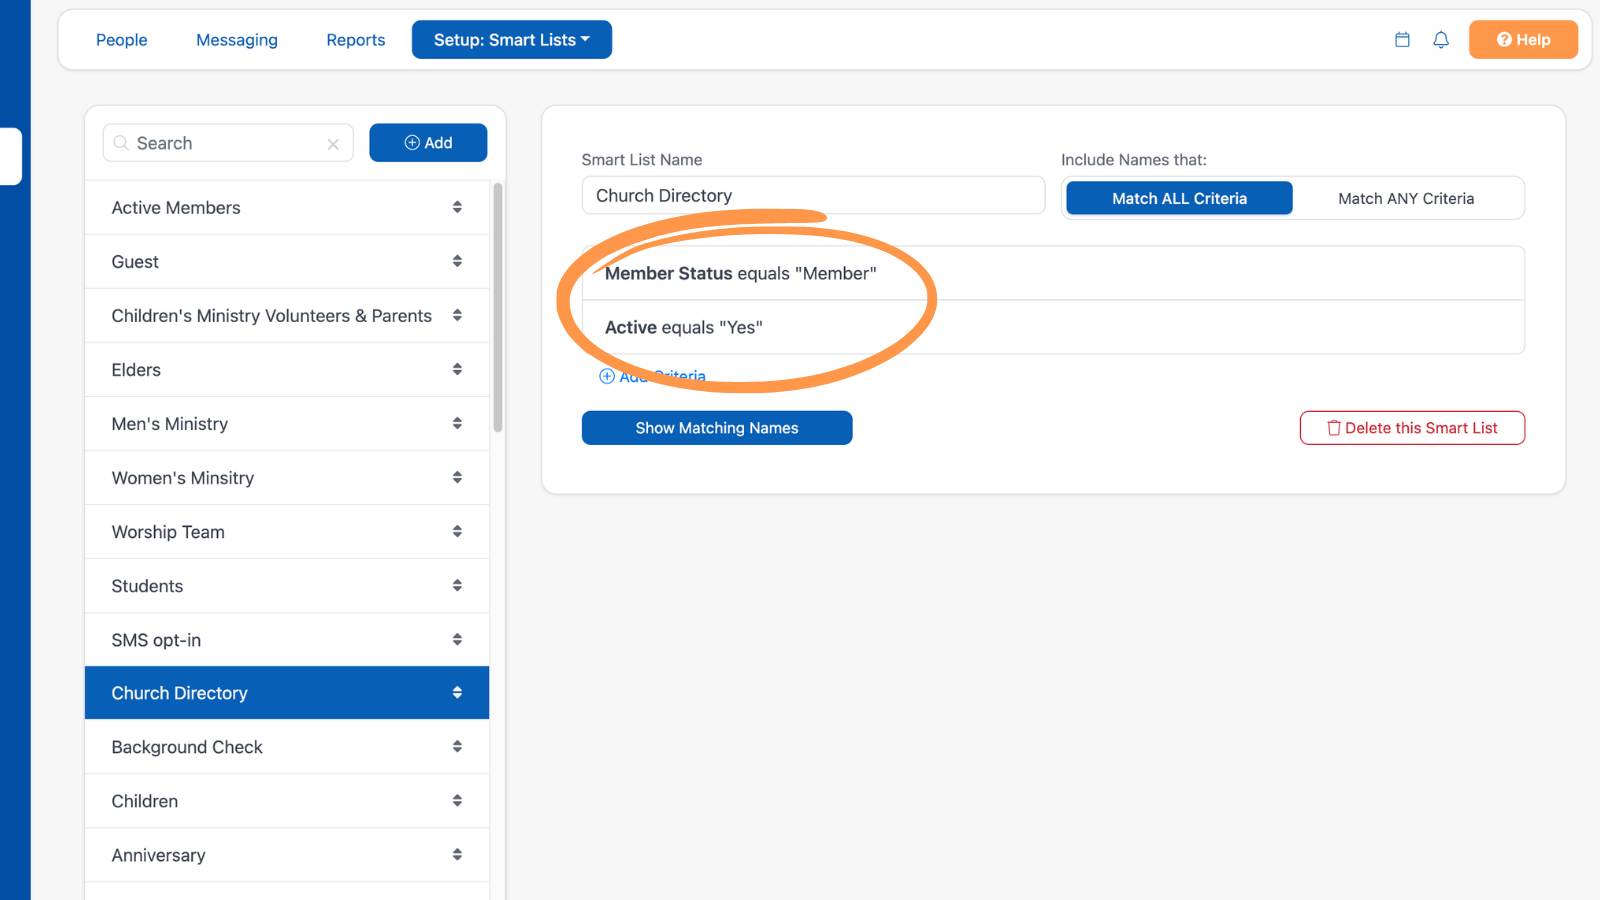
Task: Go to People tab
Action: pyautogui.click(x=121, y=40)
